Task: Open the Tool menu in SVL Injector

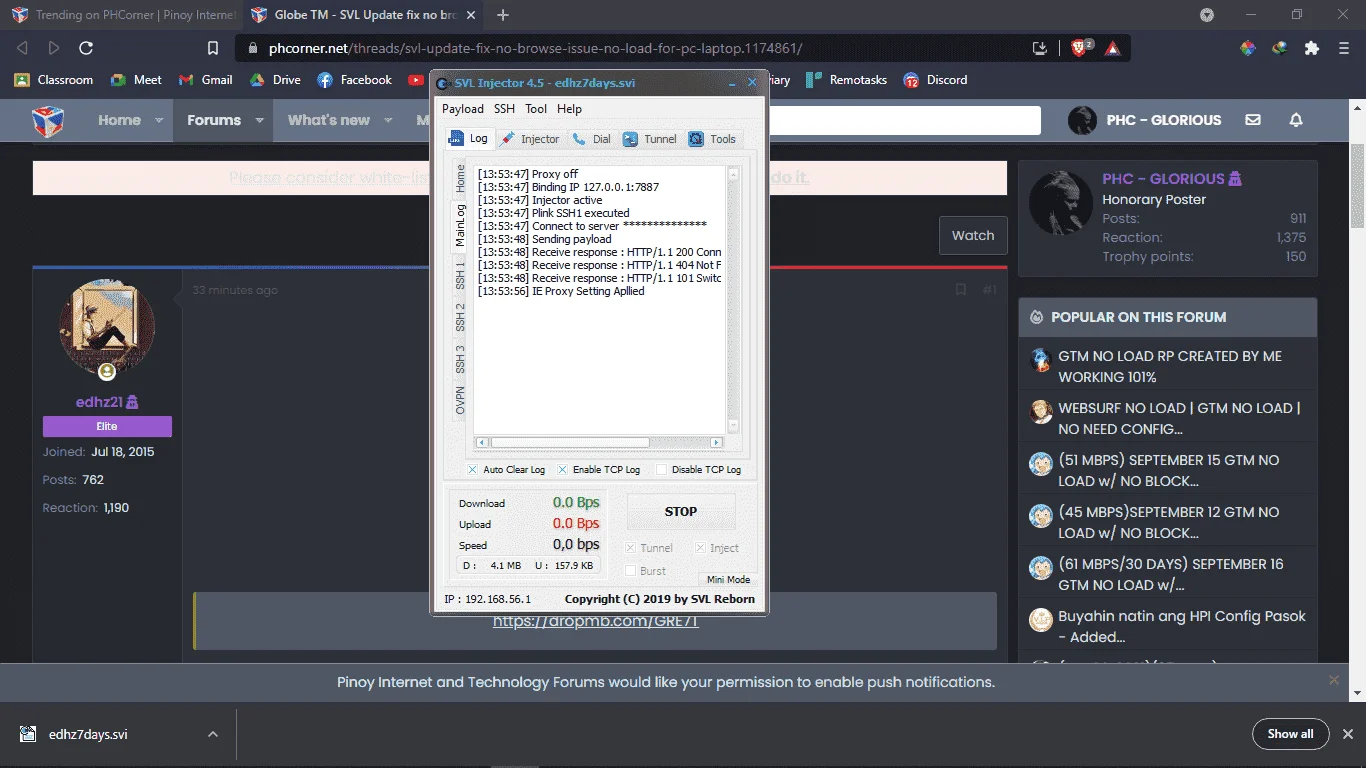Action: click(536, 109)
